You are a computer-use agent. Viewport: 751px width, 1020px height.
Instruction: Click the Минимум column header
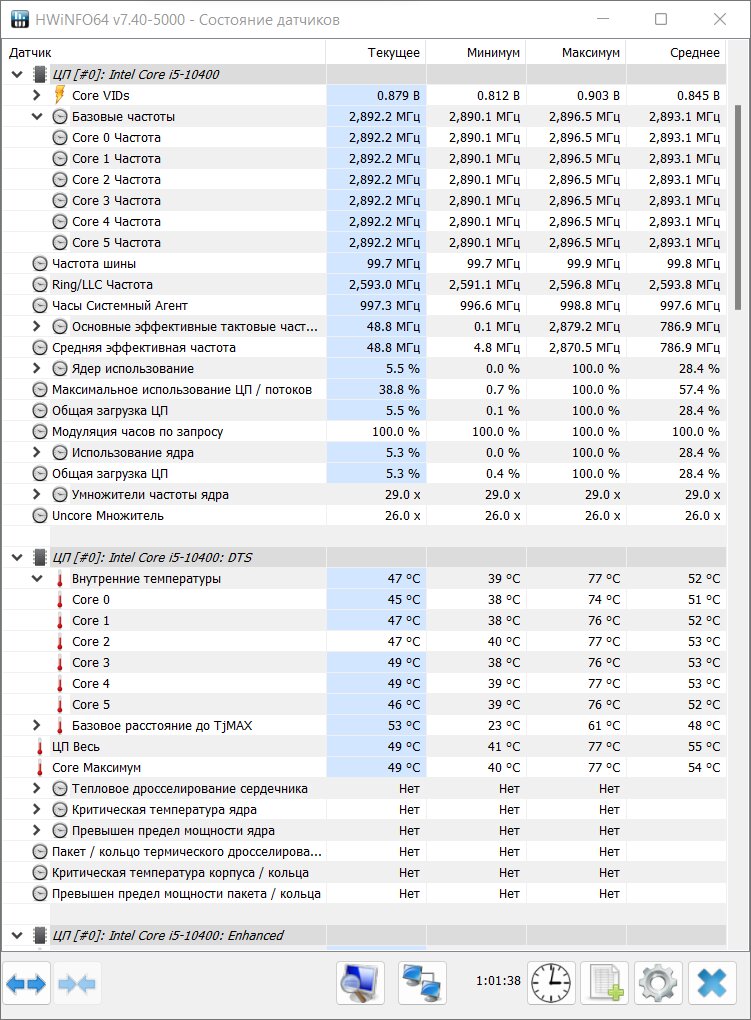(x=476, y=53)
